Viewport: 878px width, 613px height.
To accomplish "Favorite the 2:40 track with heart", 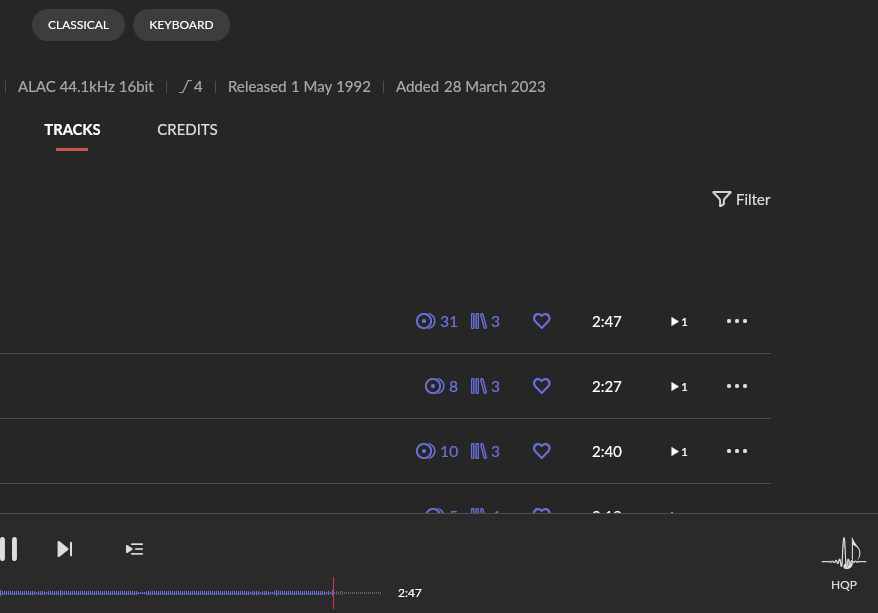I will tap(541, 451).
